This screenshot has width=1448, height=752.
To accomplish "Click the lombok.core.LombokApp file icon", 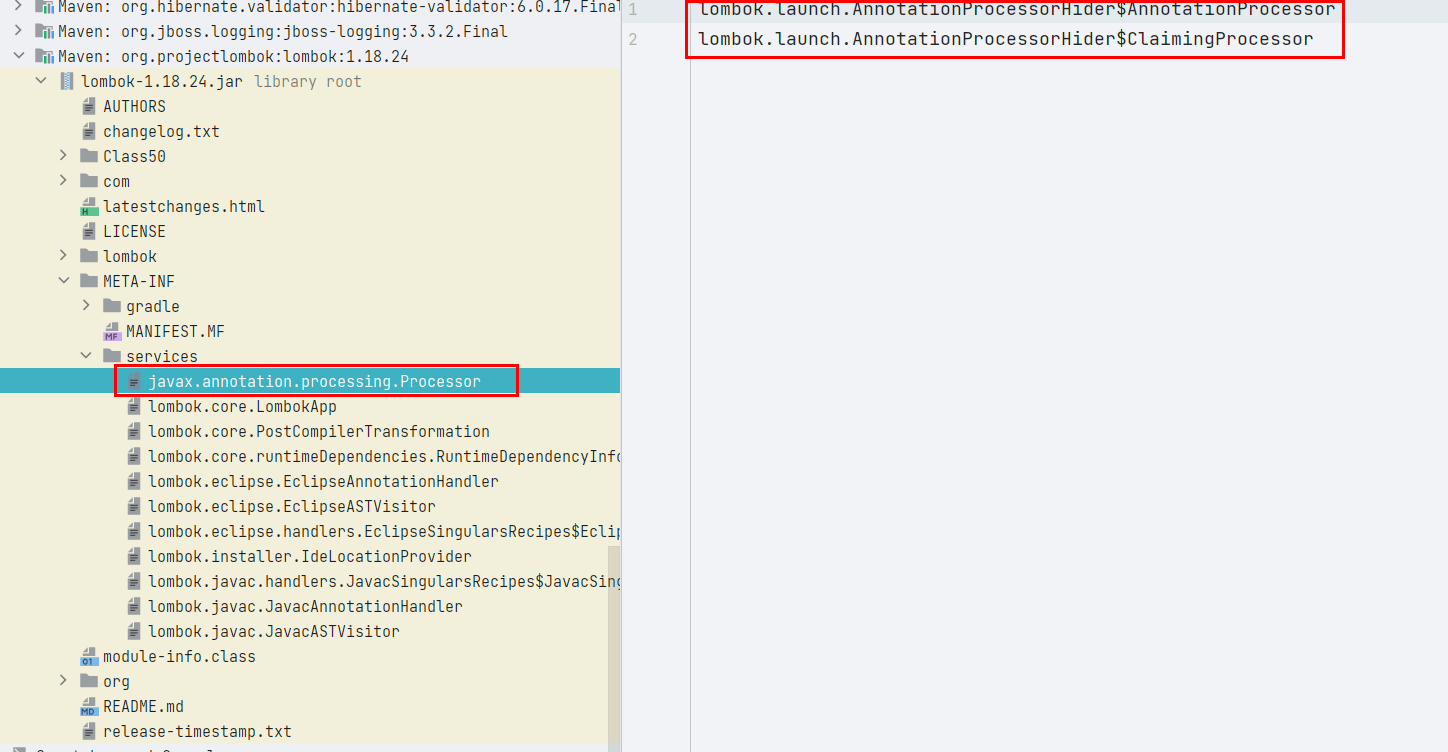I will [x=134, y=406].
